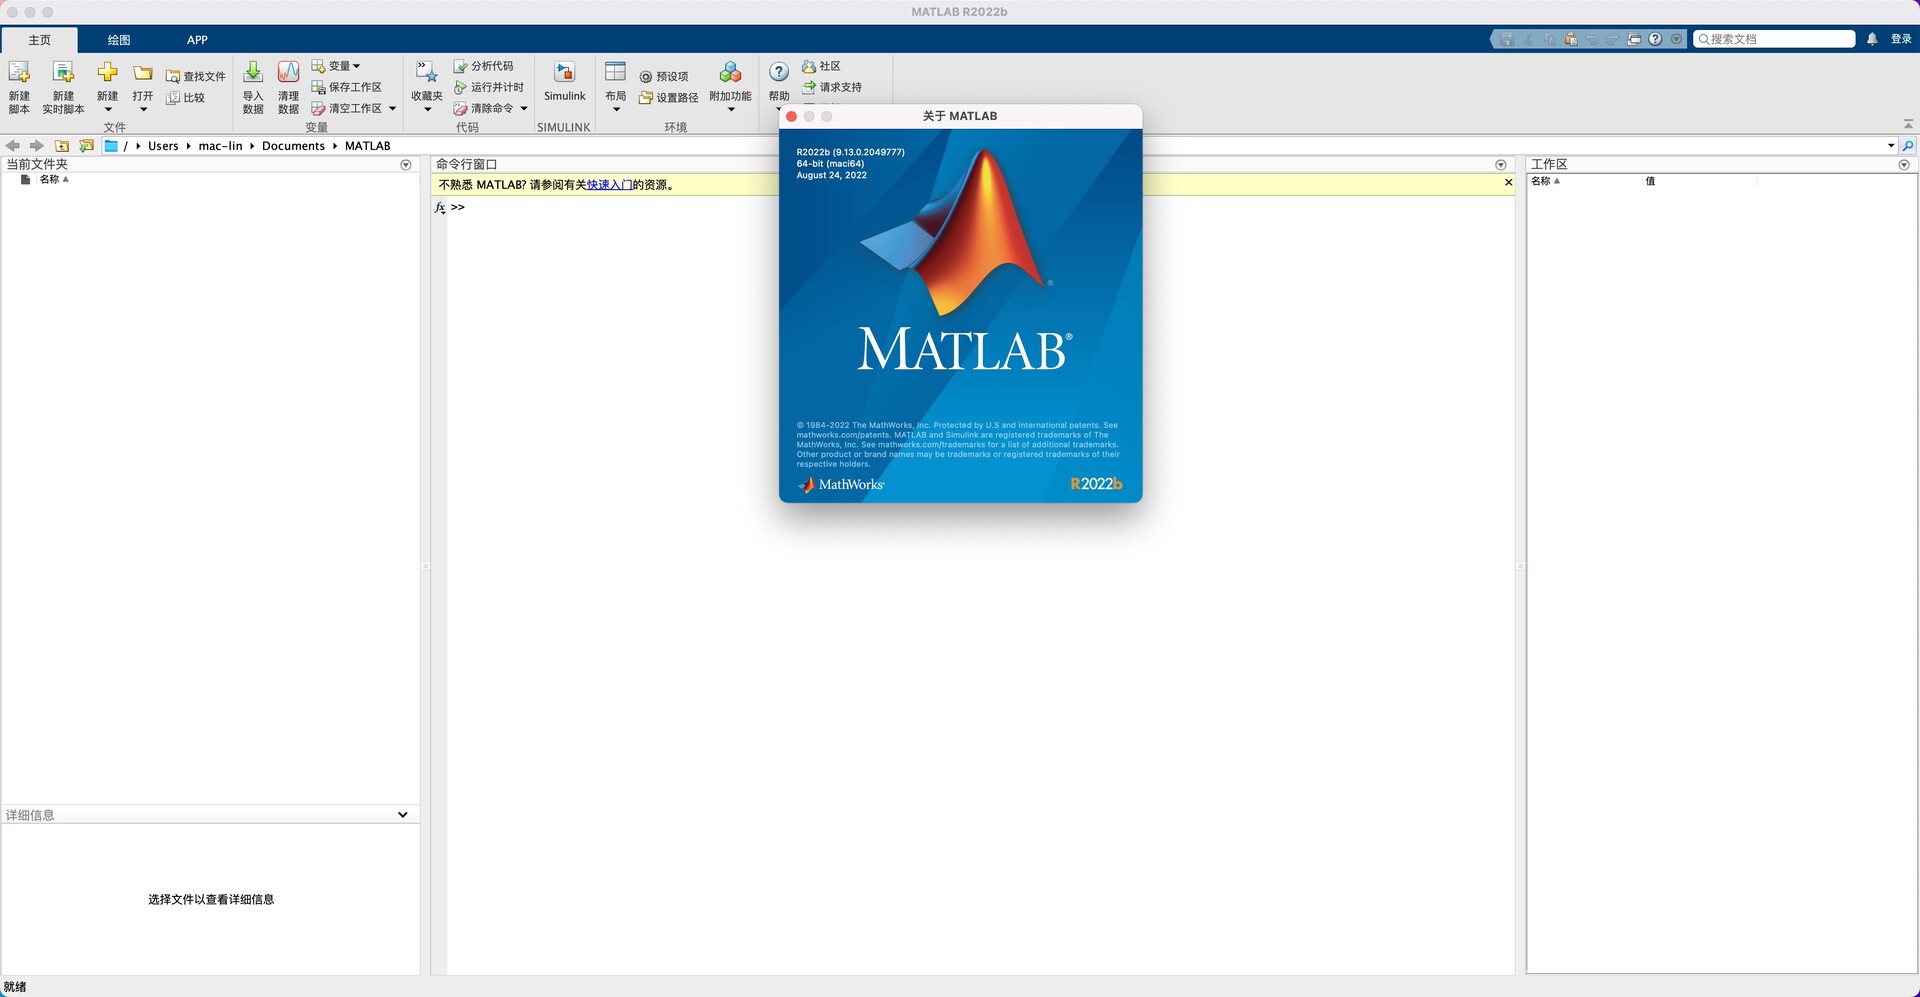The height and width of the screenshot is (997, 1920).
Task: Click the back arrow in address bar
Action: pyautogui.click(x=13, y=146)
